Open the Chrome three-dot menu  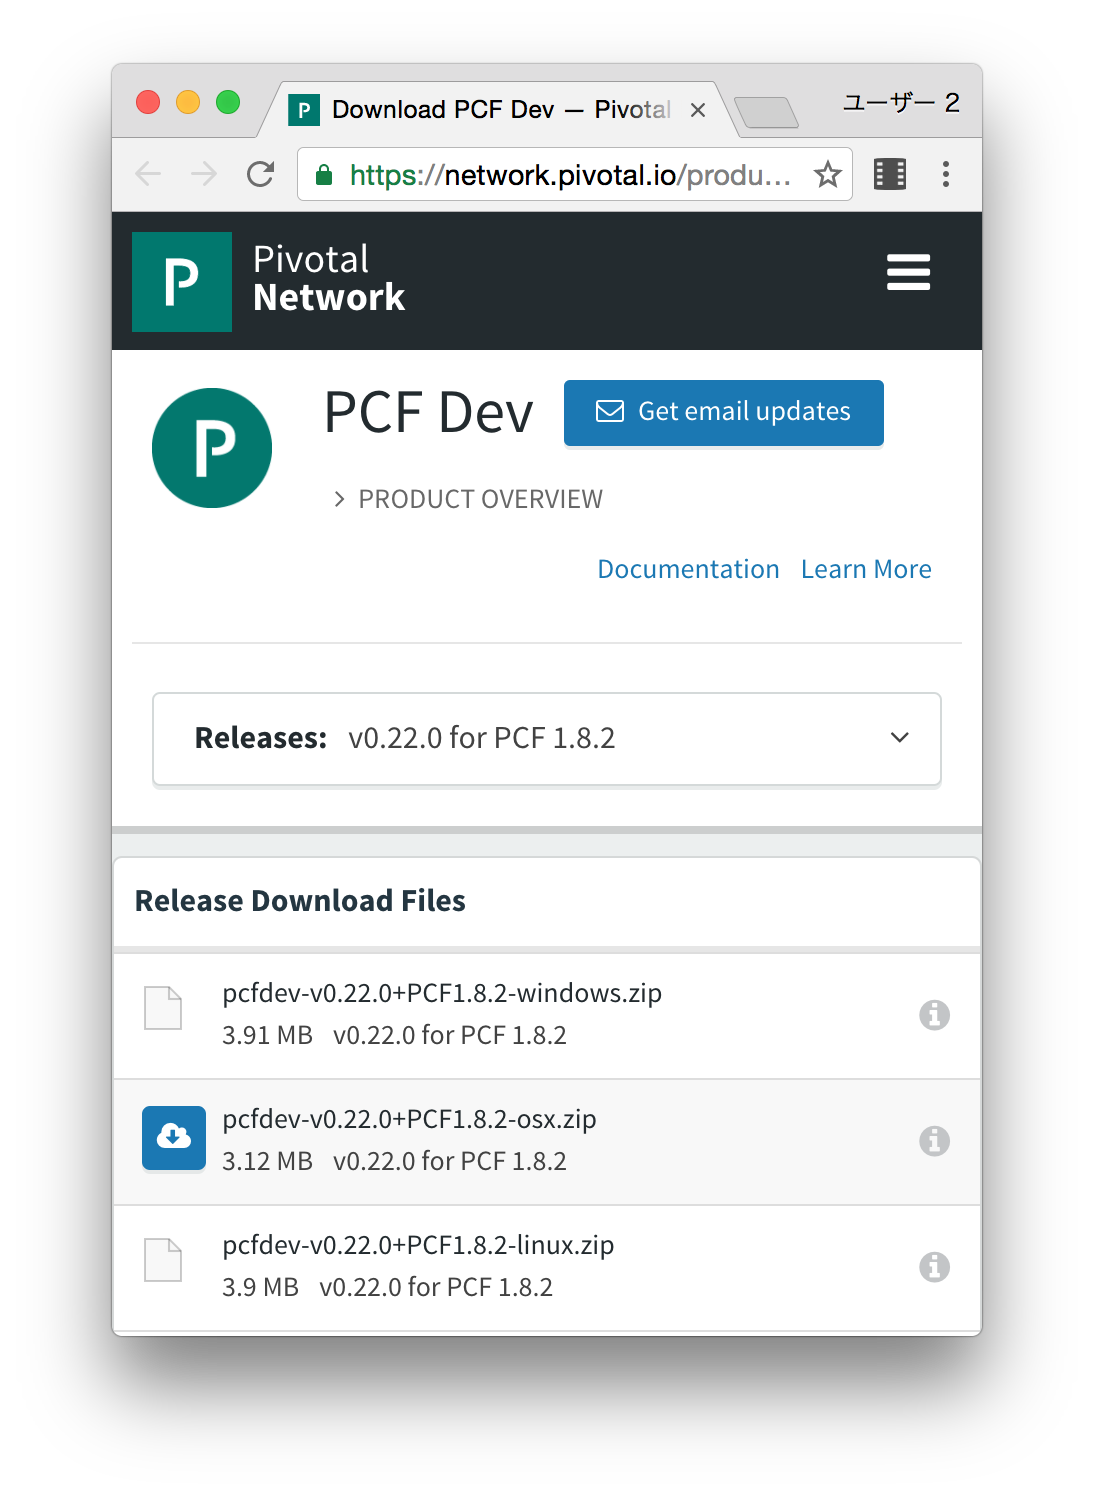pyautogui.click(x=945, y=174)
